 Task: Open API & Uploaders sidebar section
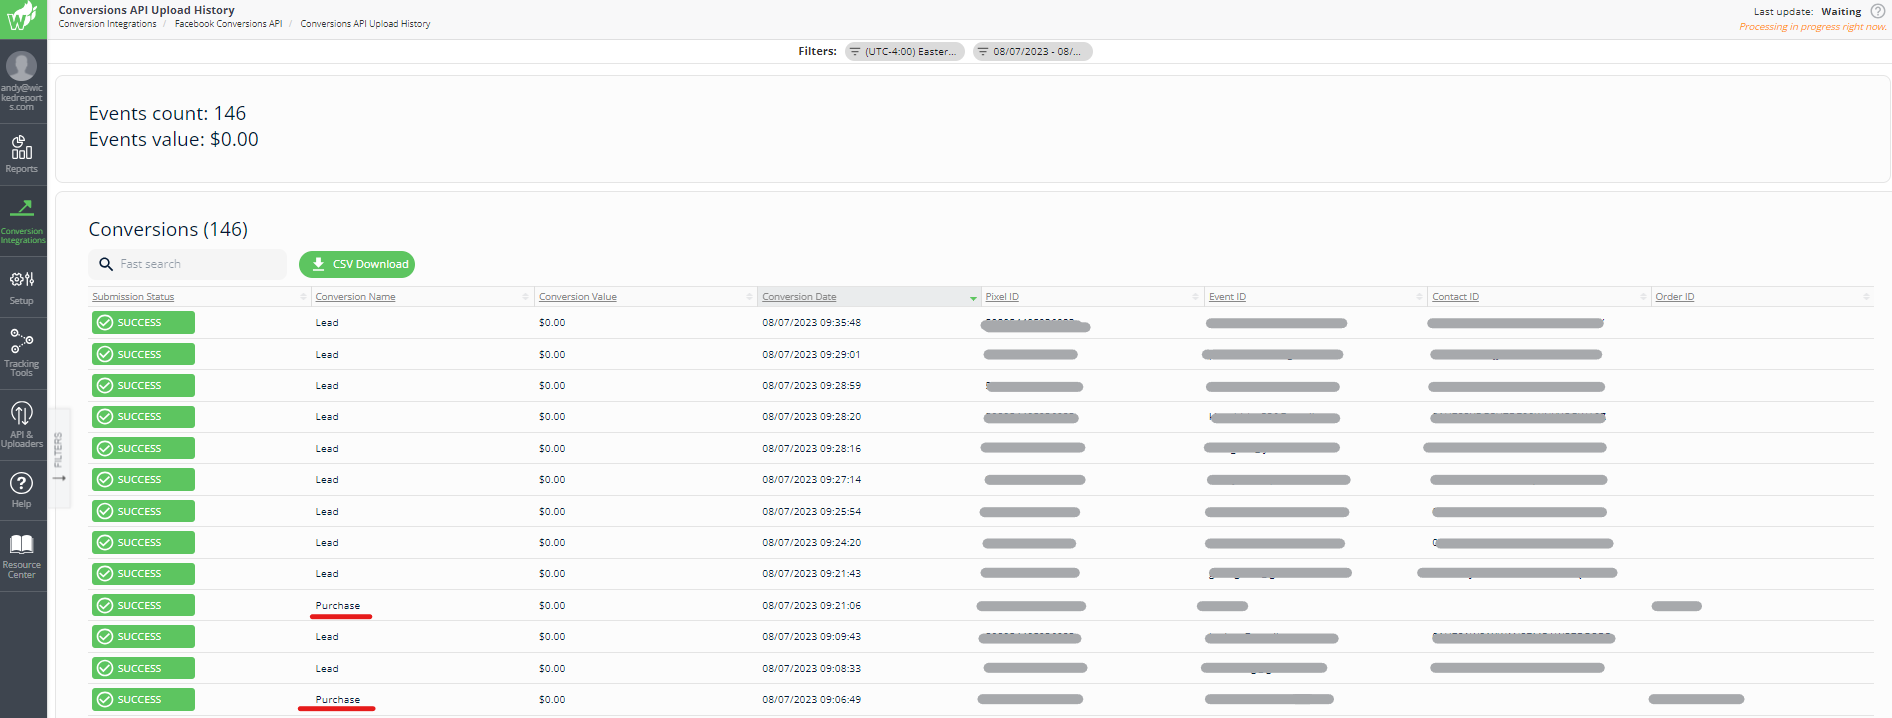pyautogui.click(x=22, y=424)
